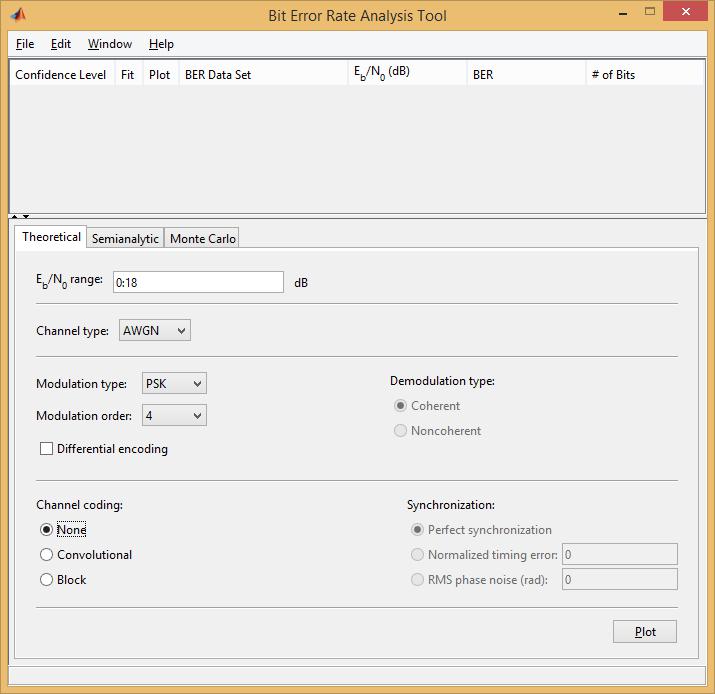The image size is (715, 694).
Task: Click the Fit column header
Action: pyautogui.click(x=128, y=74)
